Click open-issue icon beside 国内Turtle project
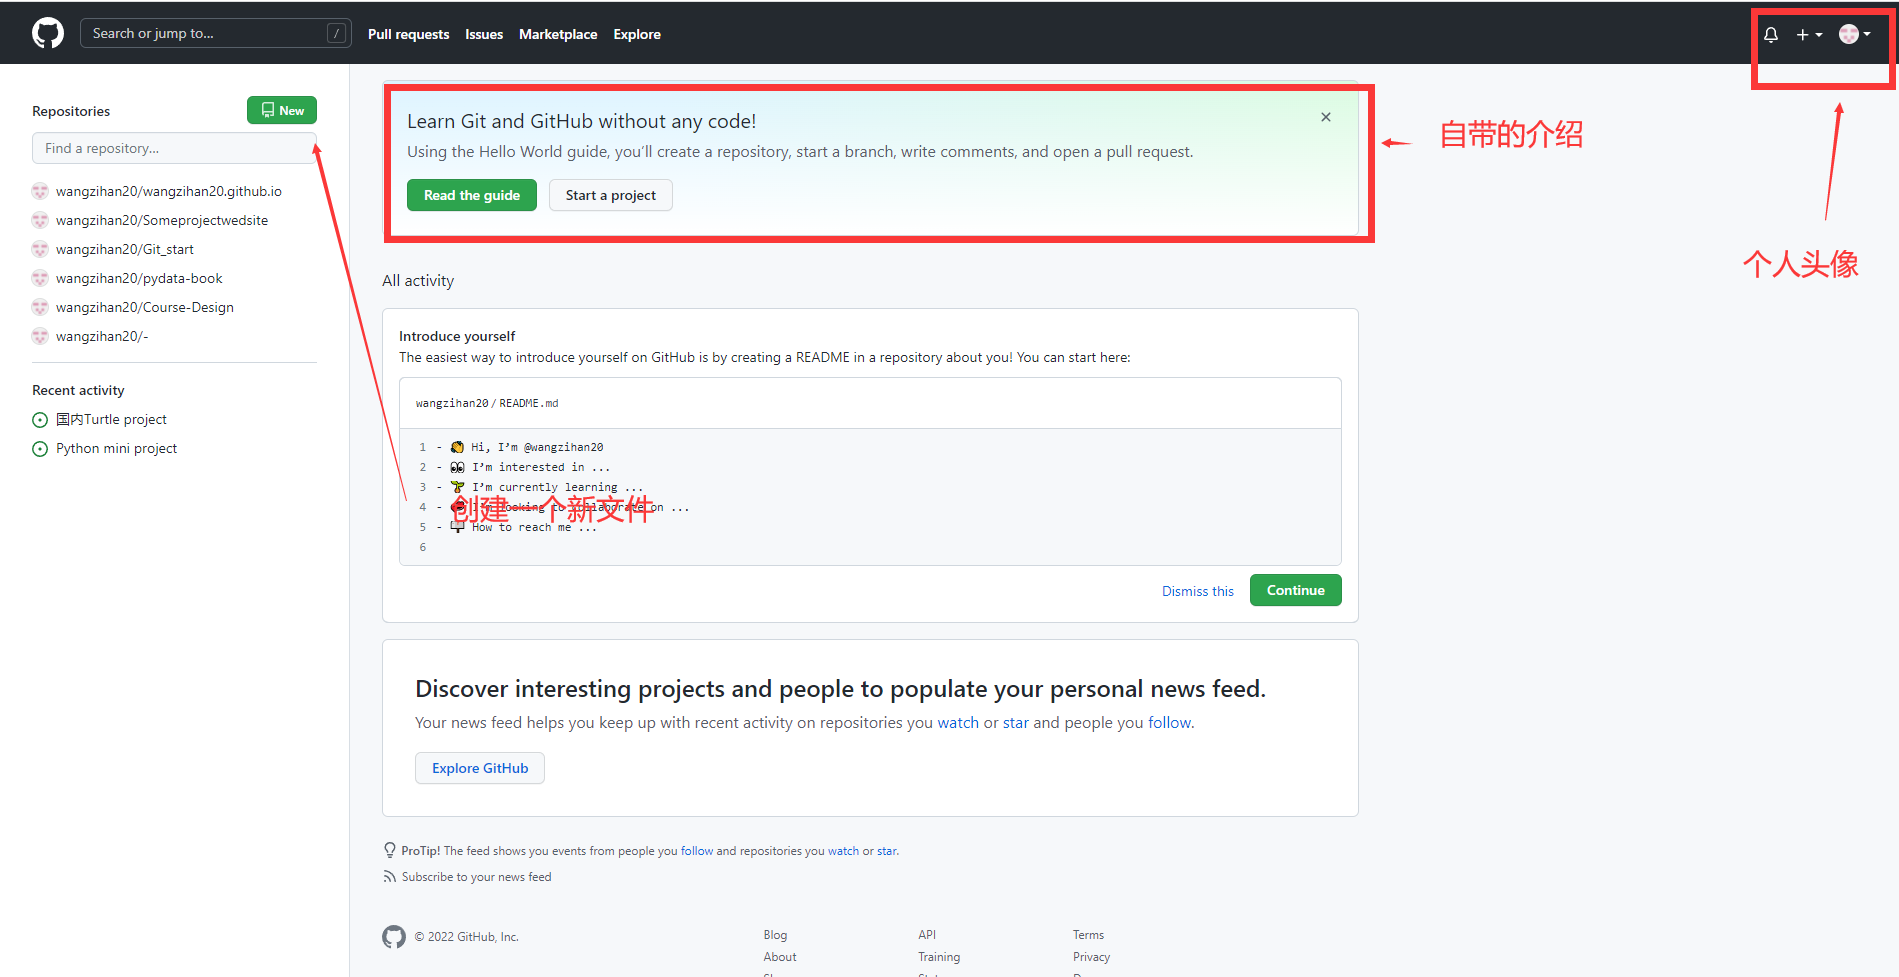The height and width of the screenshot is (977, 1899). (40, 420)
